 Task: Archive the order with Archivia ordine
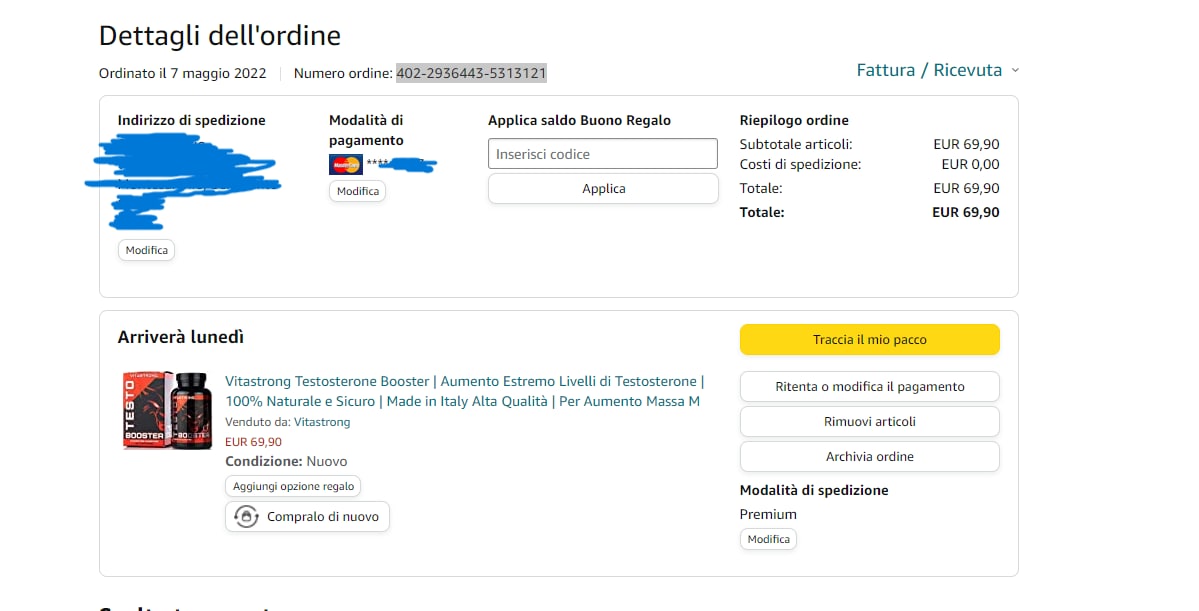(869, 457)
